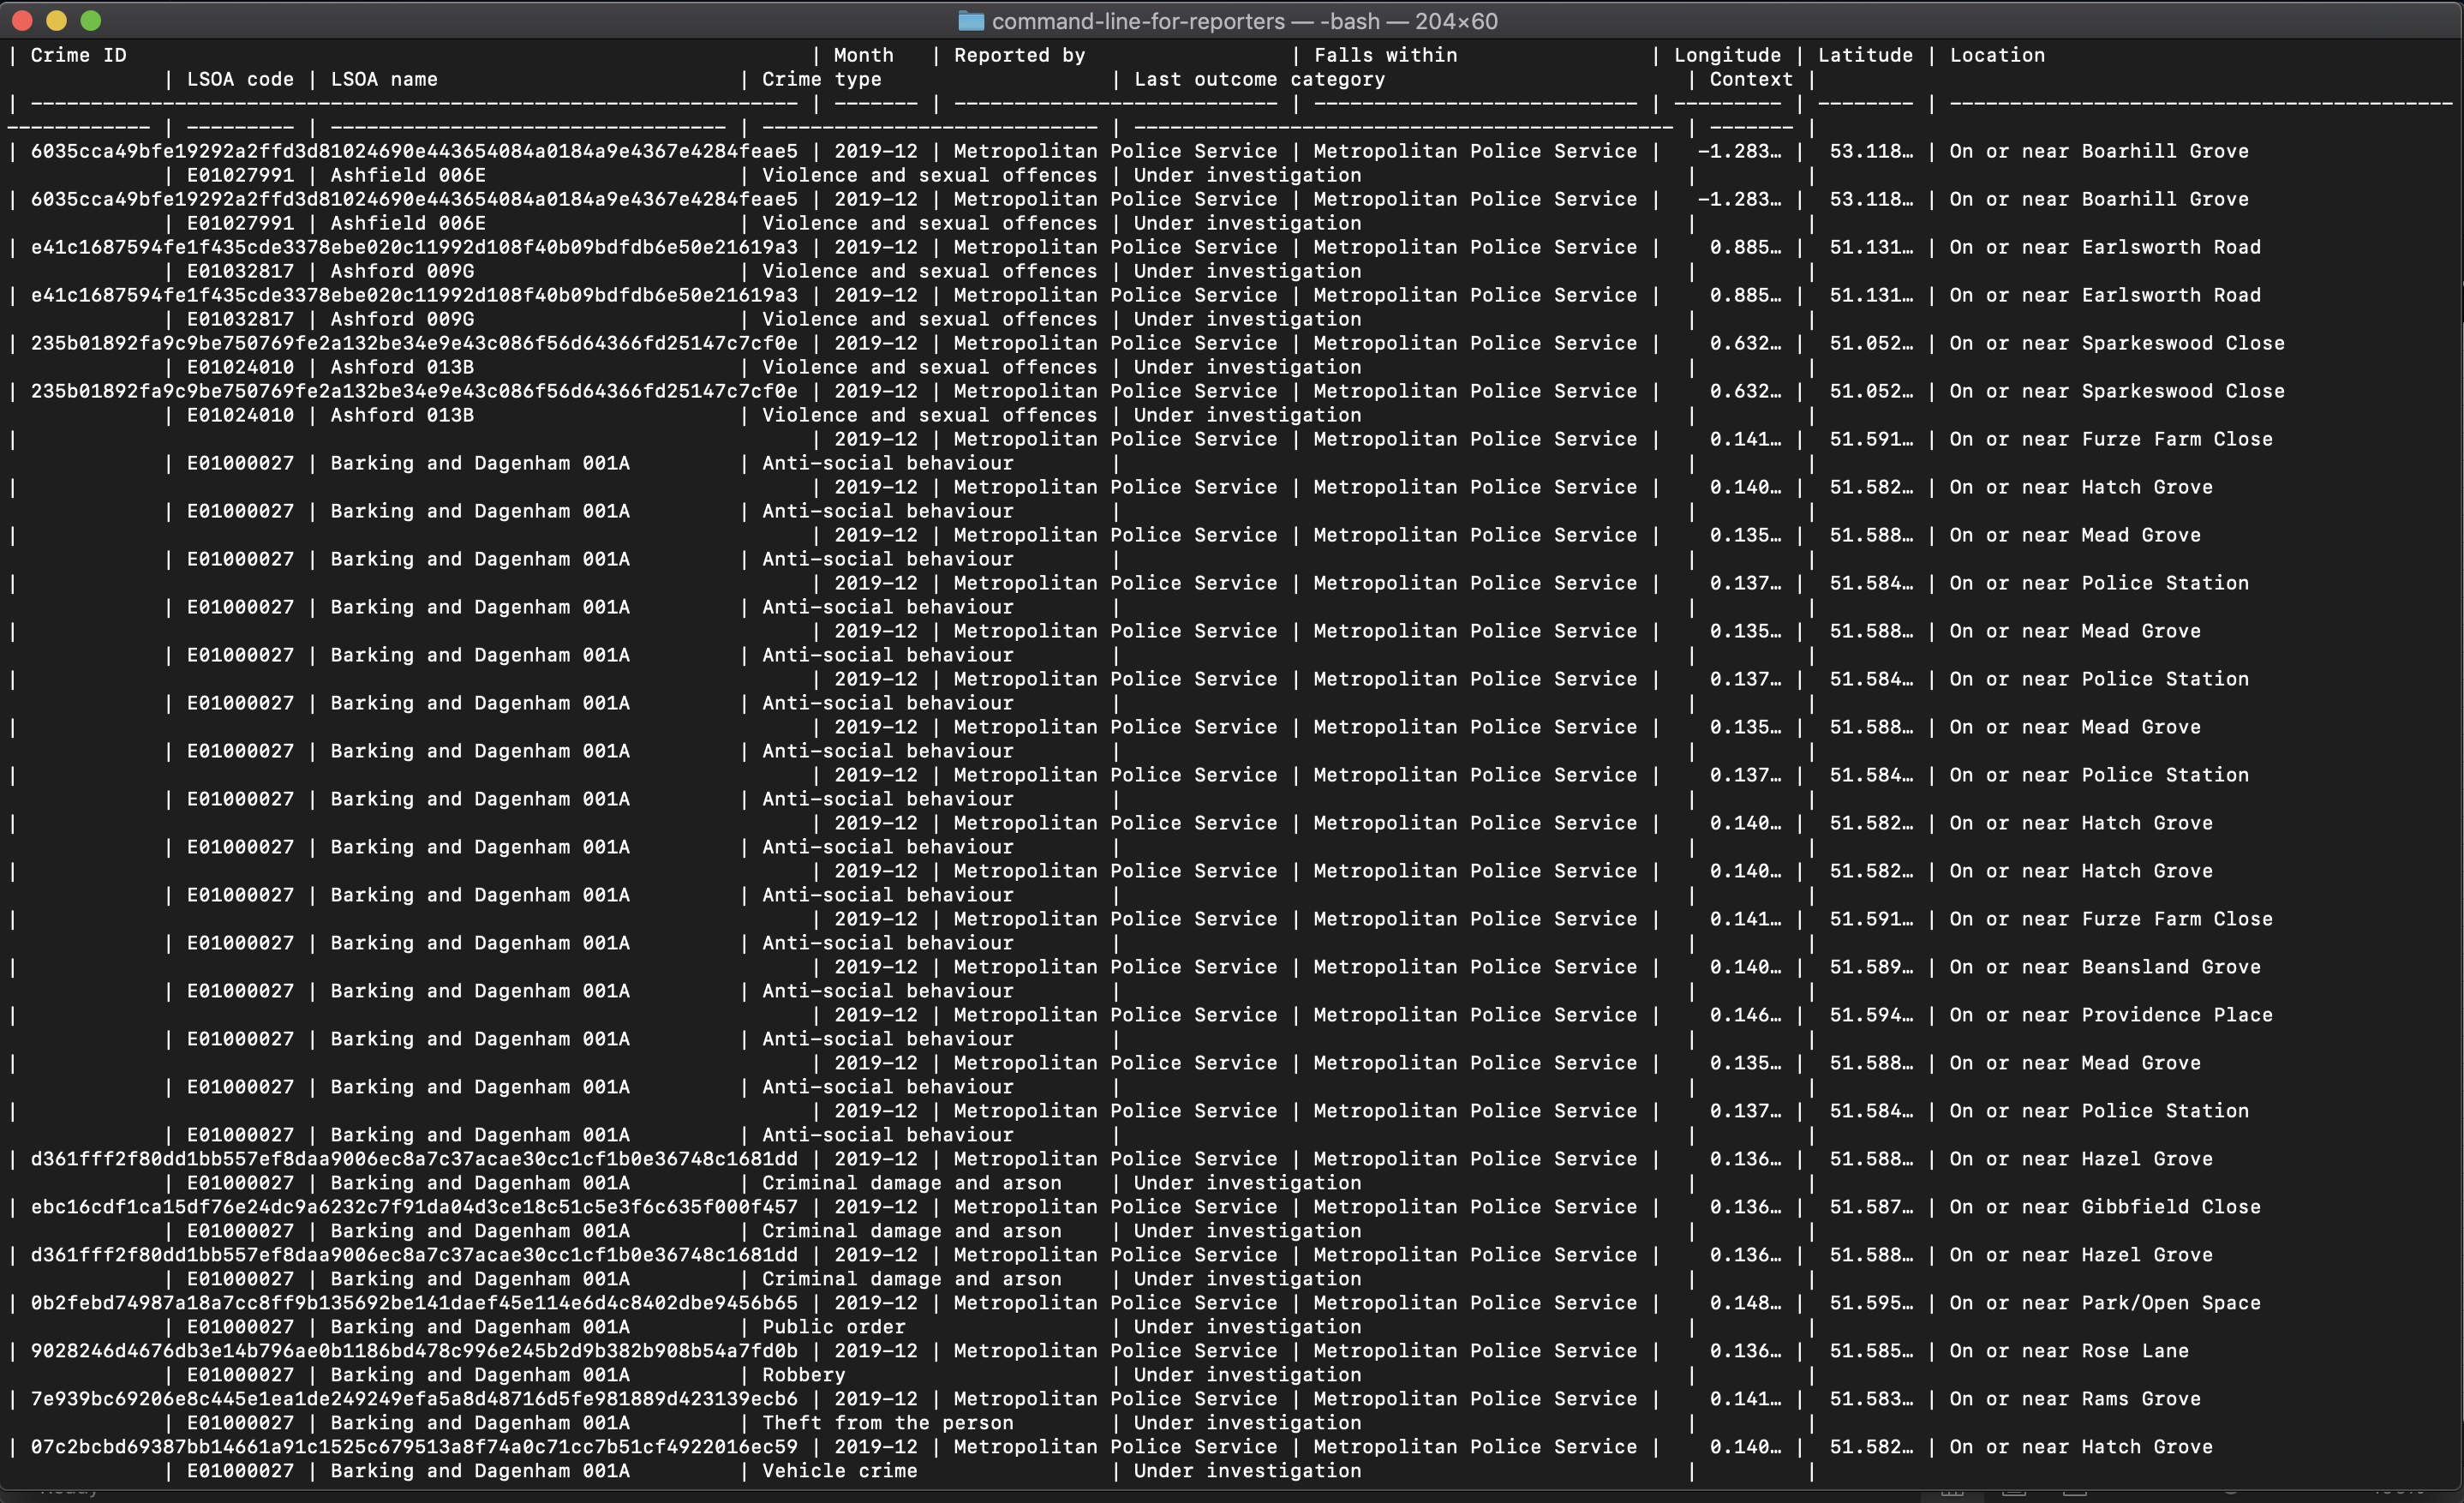Click On or near Providence Place text
This screenshot has height=1503, width=2464.
pyautogui.click(x=2110, y=1015)
